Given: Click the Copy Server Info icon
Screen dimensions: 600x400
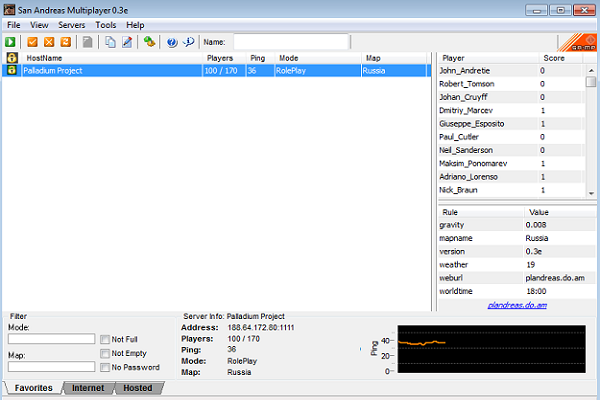Looking at the screenshot, I should point(110,42).
